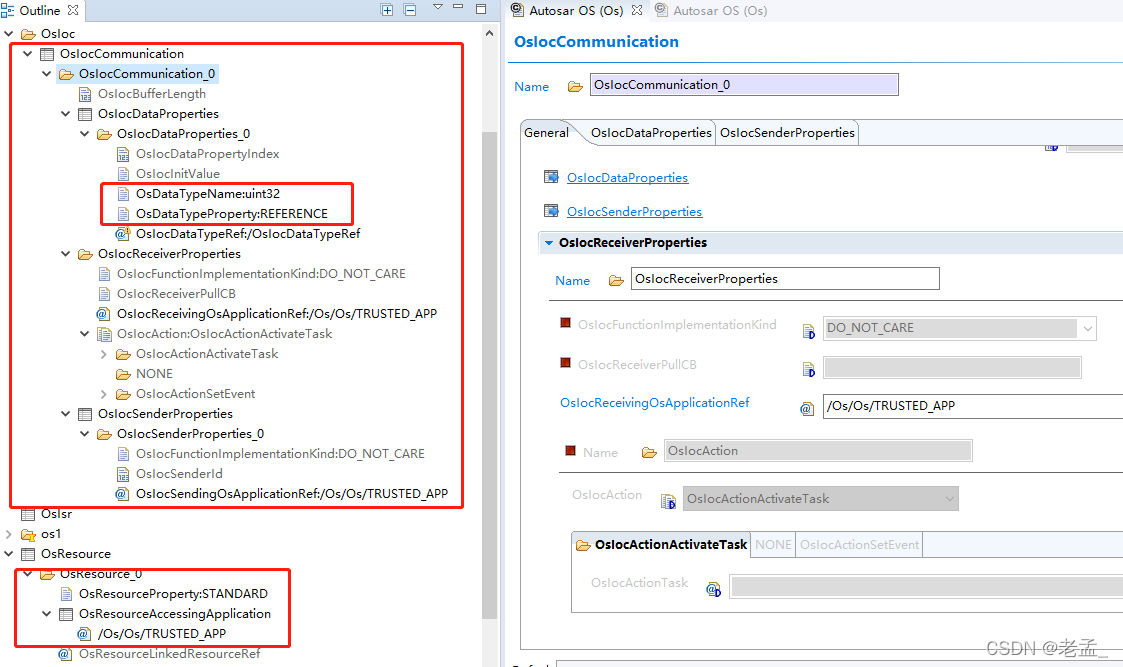Toggle the OsIocReceiverPullCB red checkbox
Image resolution: width=1123 pixels, height=667 pixels.
pyautogui.click(x=565, y=363)
